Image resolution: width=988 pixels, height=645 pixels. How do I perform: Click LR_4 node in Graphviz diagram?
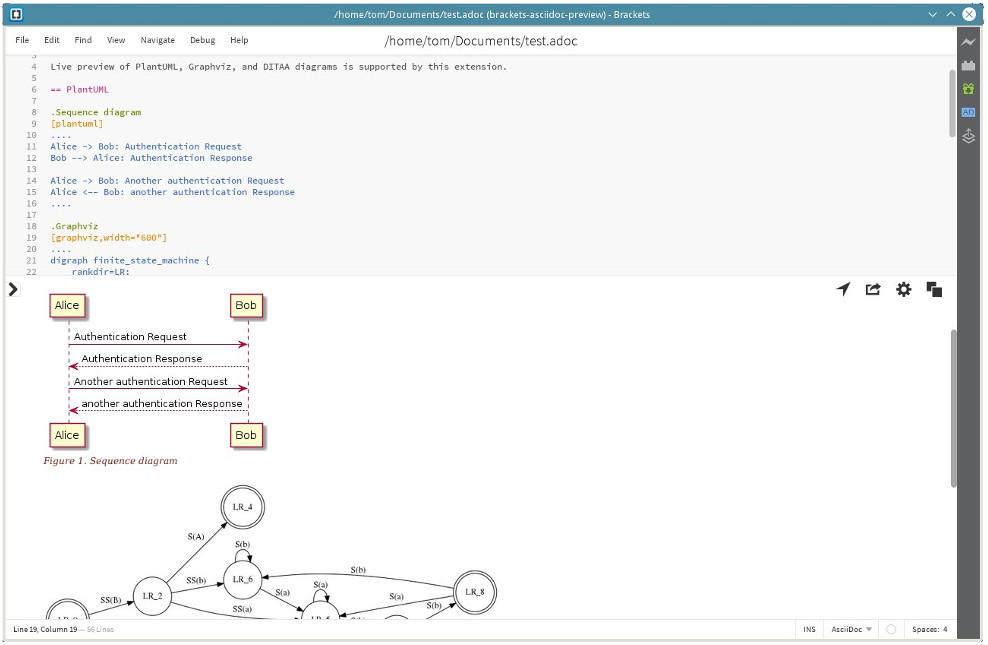tap(243, 507)
